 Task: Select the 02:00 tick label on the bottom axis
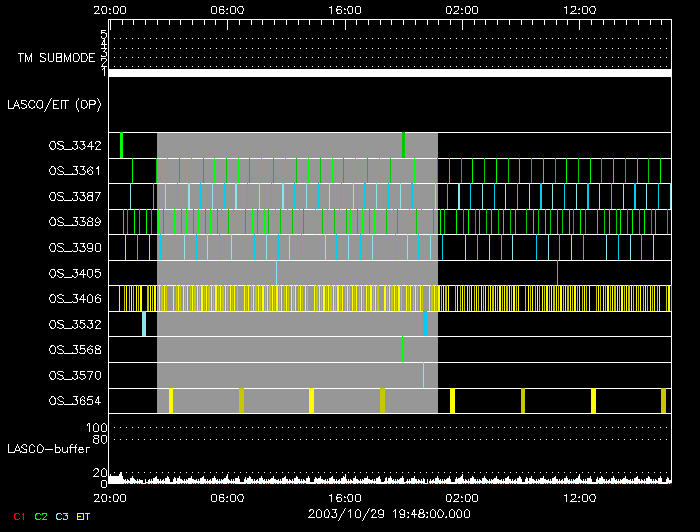pyautogui.click(x=461, y=497)
